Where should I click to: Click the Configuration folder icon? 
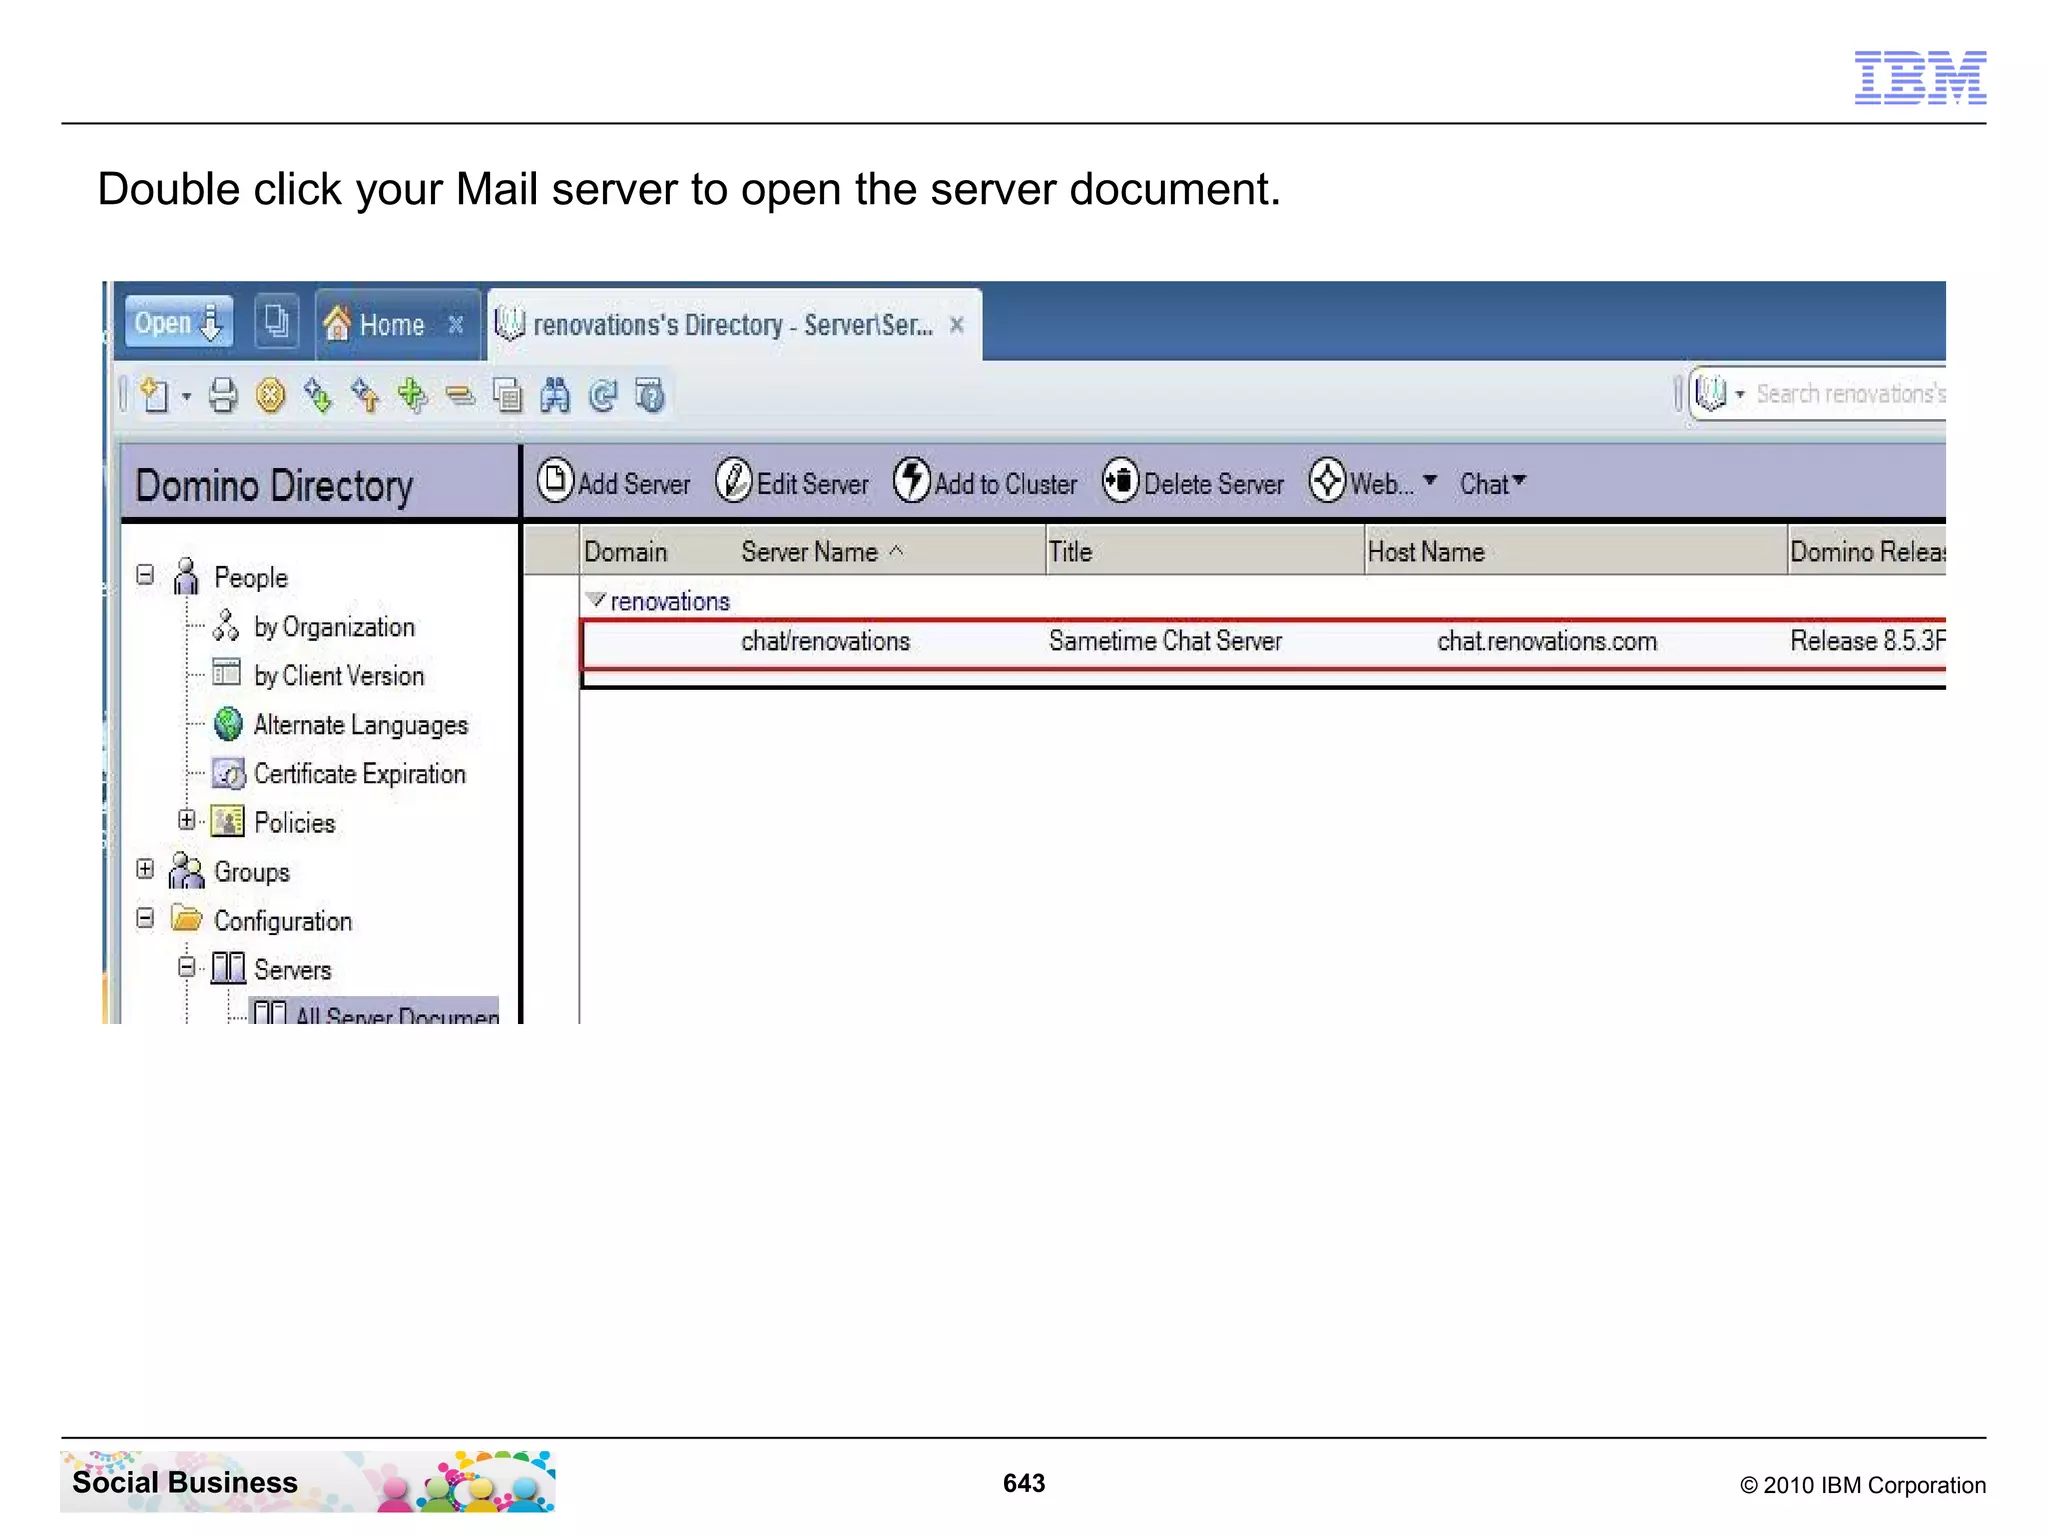click(186, 918)
